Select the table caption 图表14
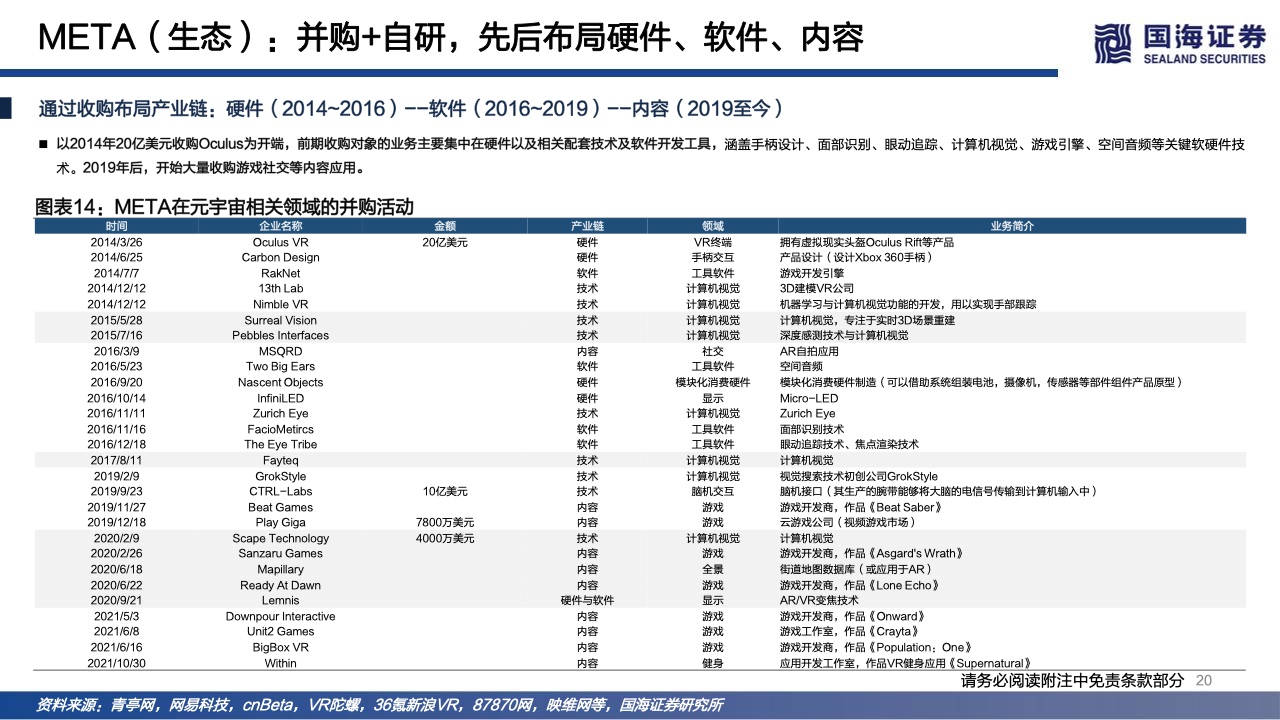The height and width of the screenshot is (720, 1280). tap(224, 207)
